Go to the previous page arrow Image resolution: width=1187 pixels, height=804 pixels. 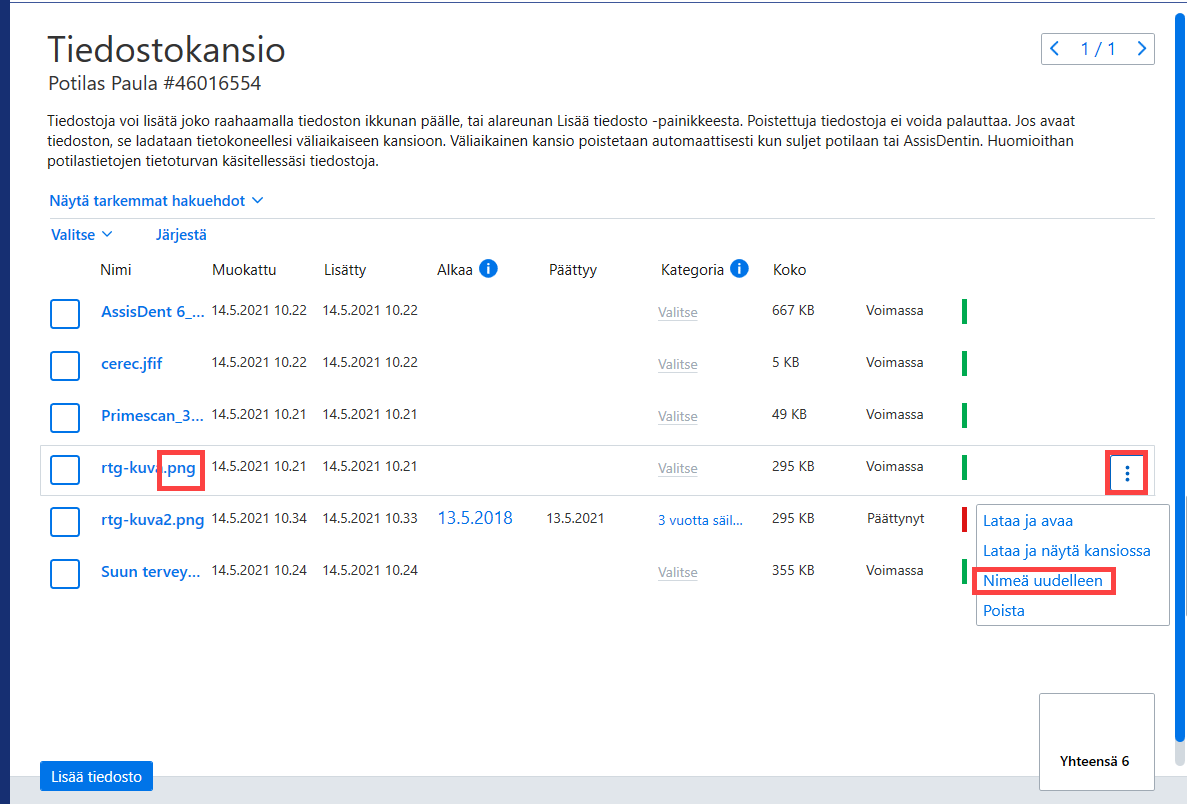1055,49
